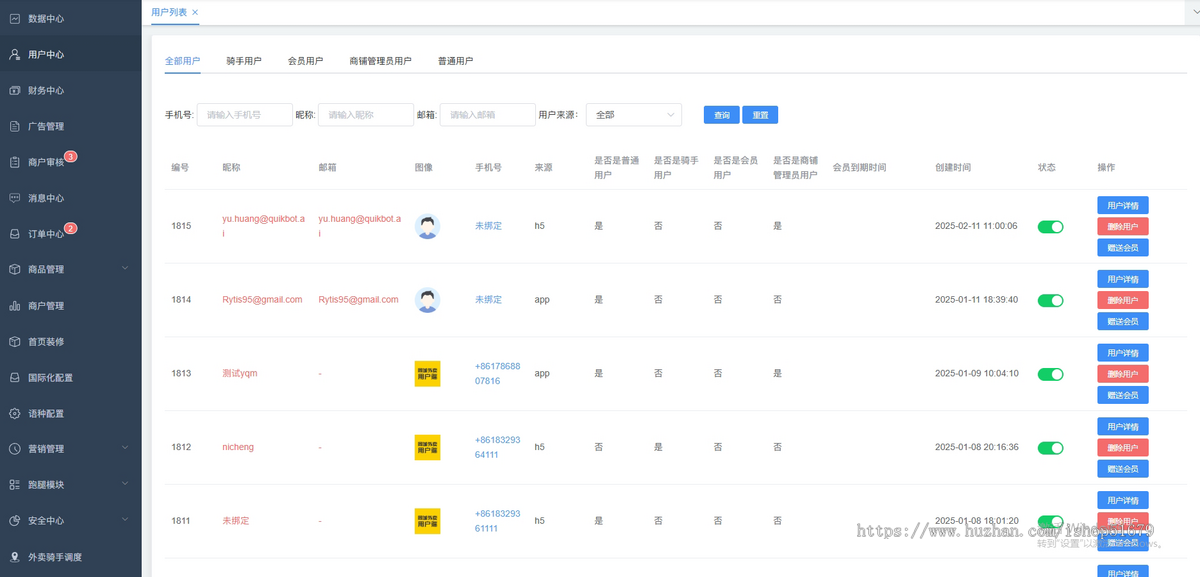Switch to the 骑手用户 tab
This screenshot has width=1200, height=577.
coord(244,61)
